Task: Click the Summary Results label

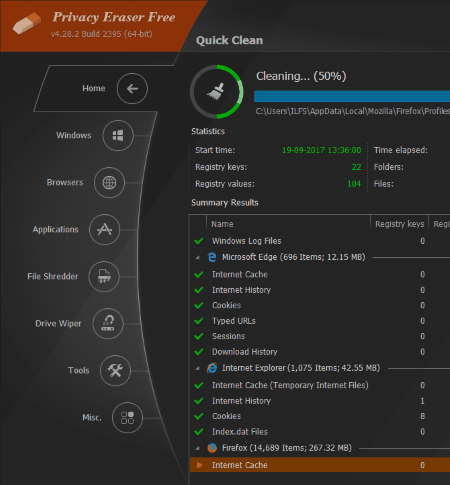Action: click(225, 203)
